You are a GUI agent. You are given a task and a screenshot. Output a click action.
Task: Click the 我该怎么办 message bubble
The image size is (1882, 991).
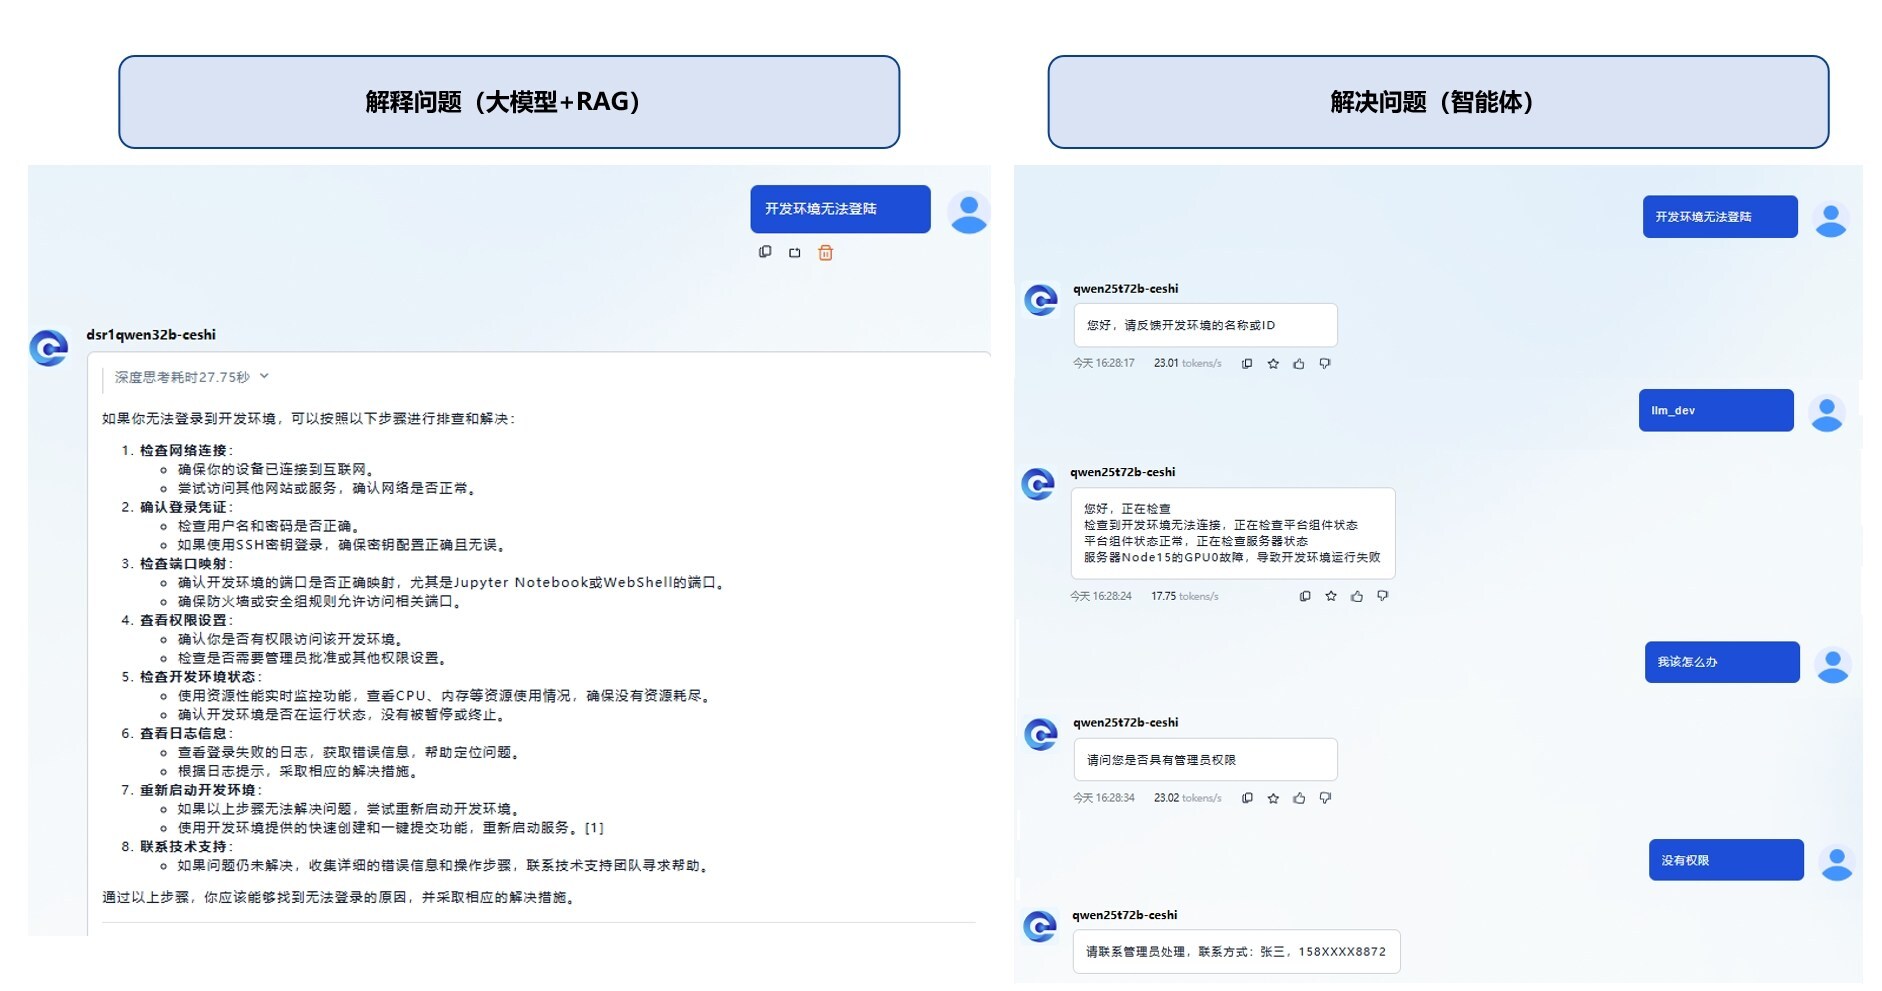(1721, 662)
